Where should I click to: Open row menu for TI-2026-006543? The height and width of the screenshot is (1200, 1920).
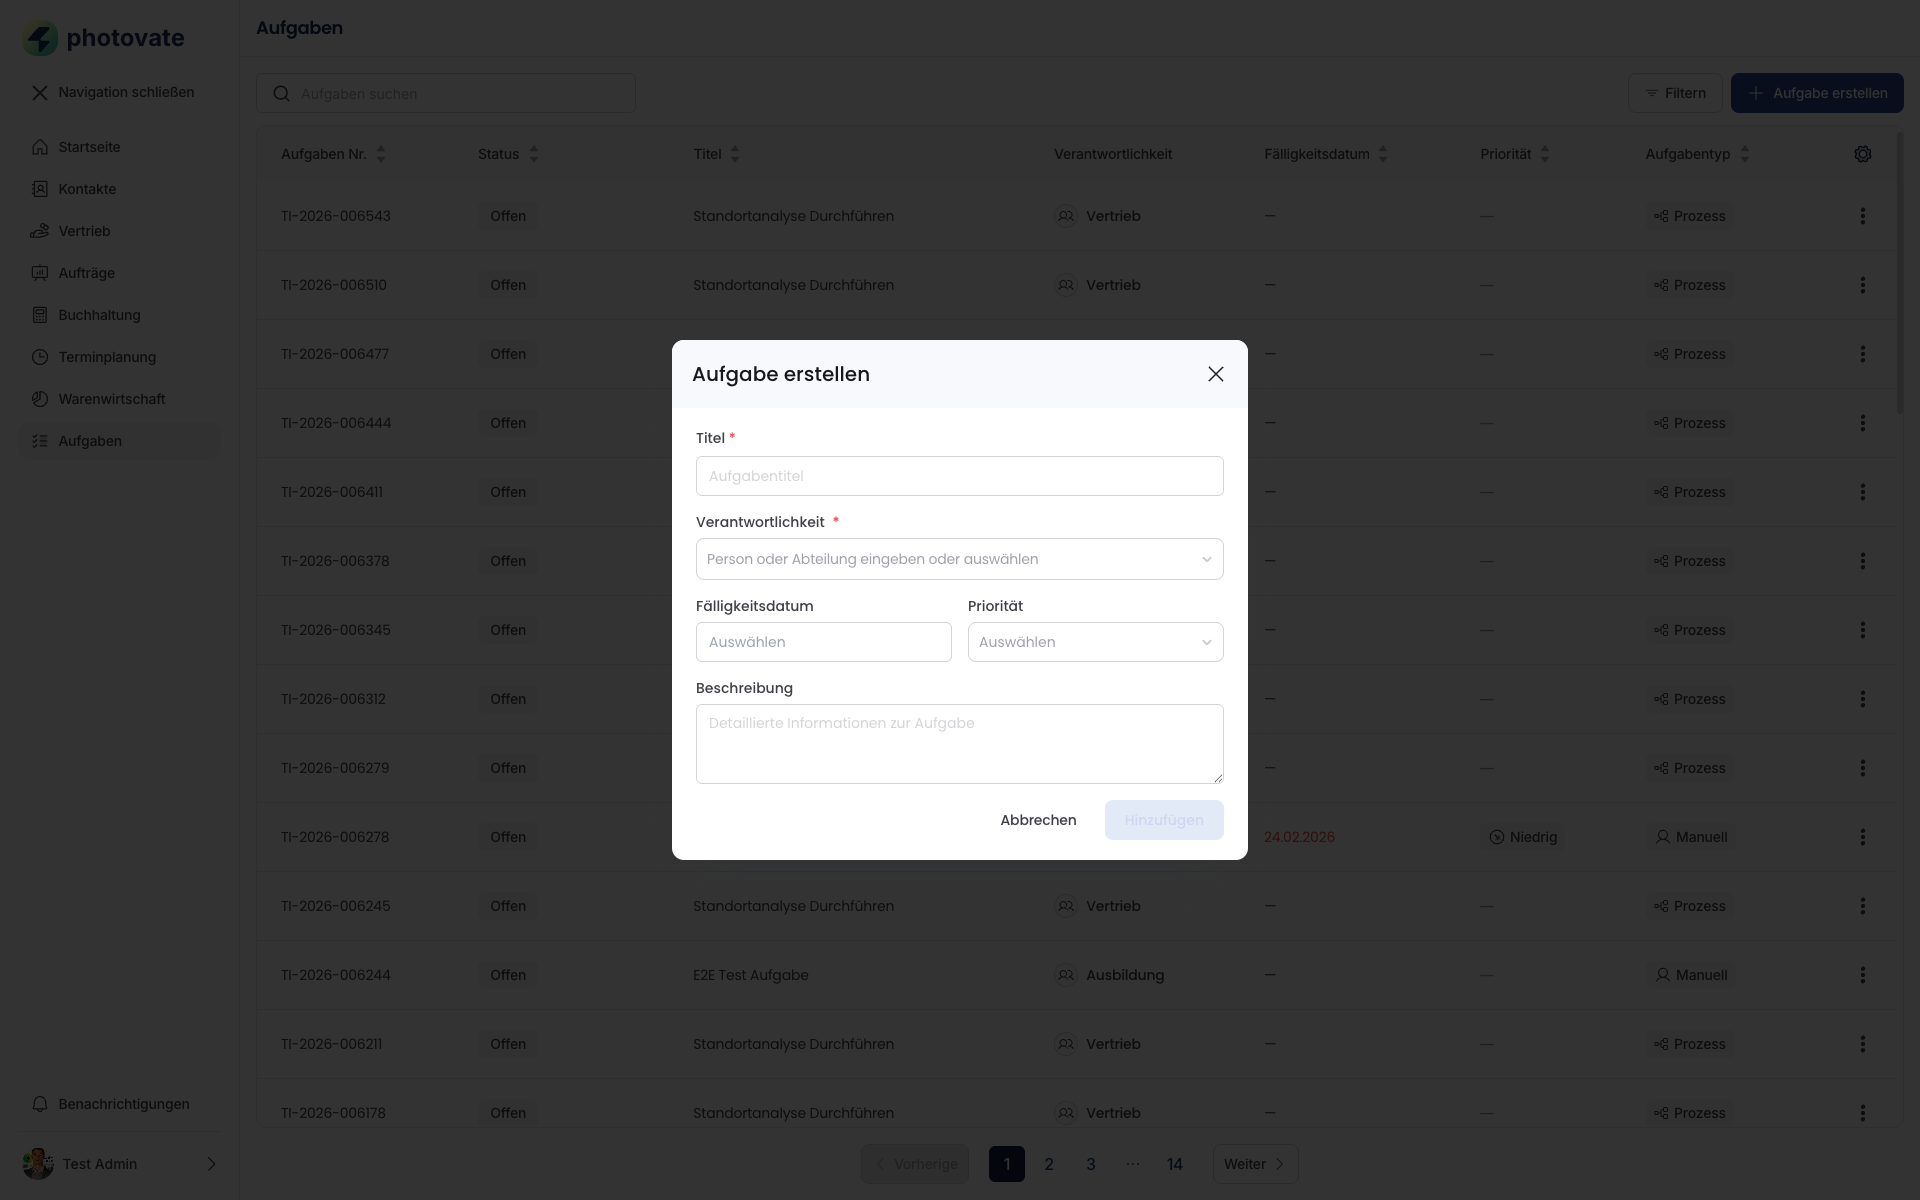pyautogui.click(x=1862, y=216)
